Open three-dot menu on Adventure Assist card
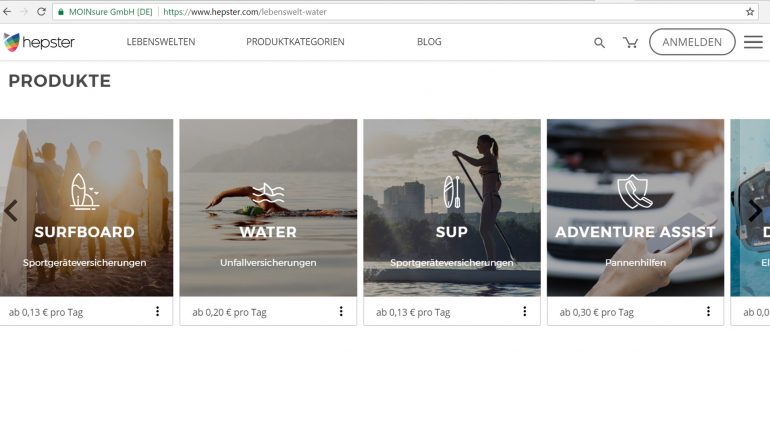This screenshot has width=770, height=433. tap(709, 311)
